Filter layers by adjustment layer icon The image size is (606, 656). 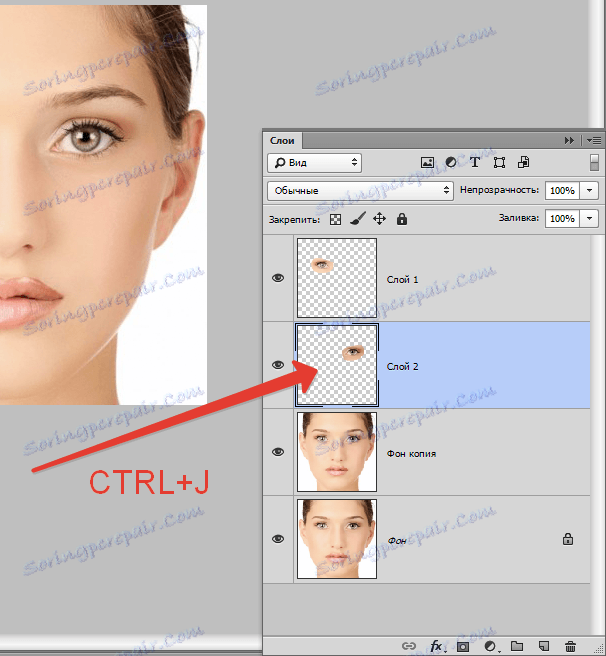click(x=451, y=162)
